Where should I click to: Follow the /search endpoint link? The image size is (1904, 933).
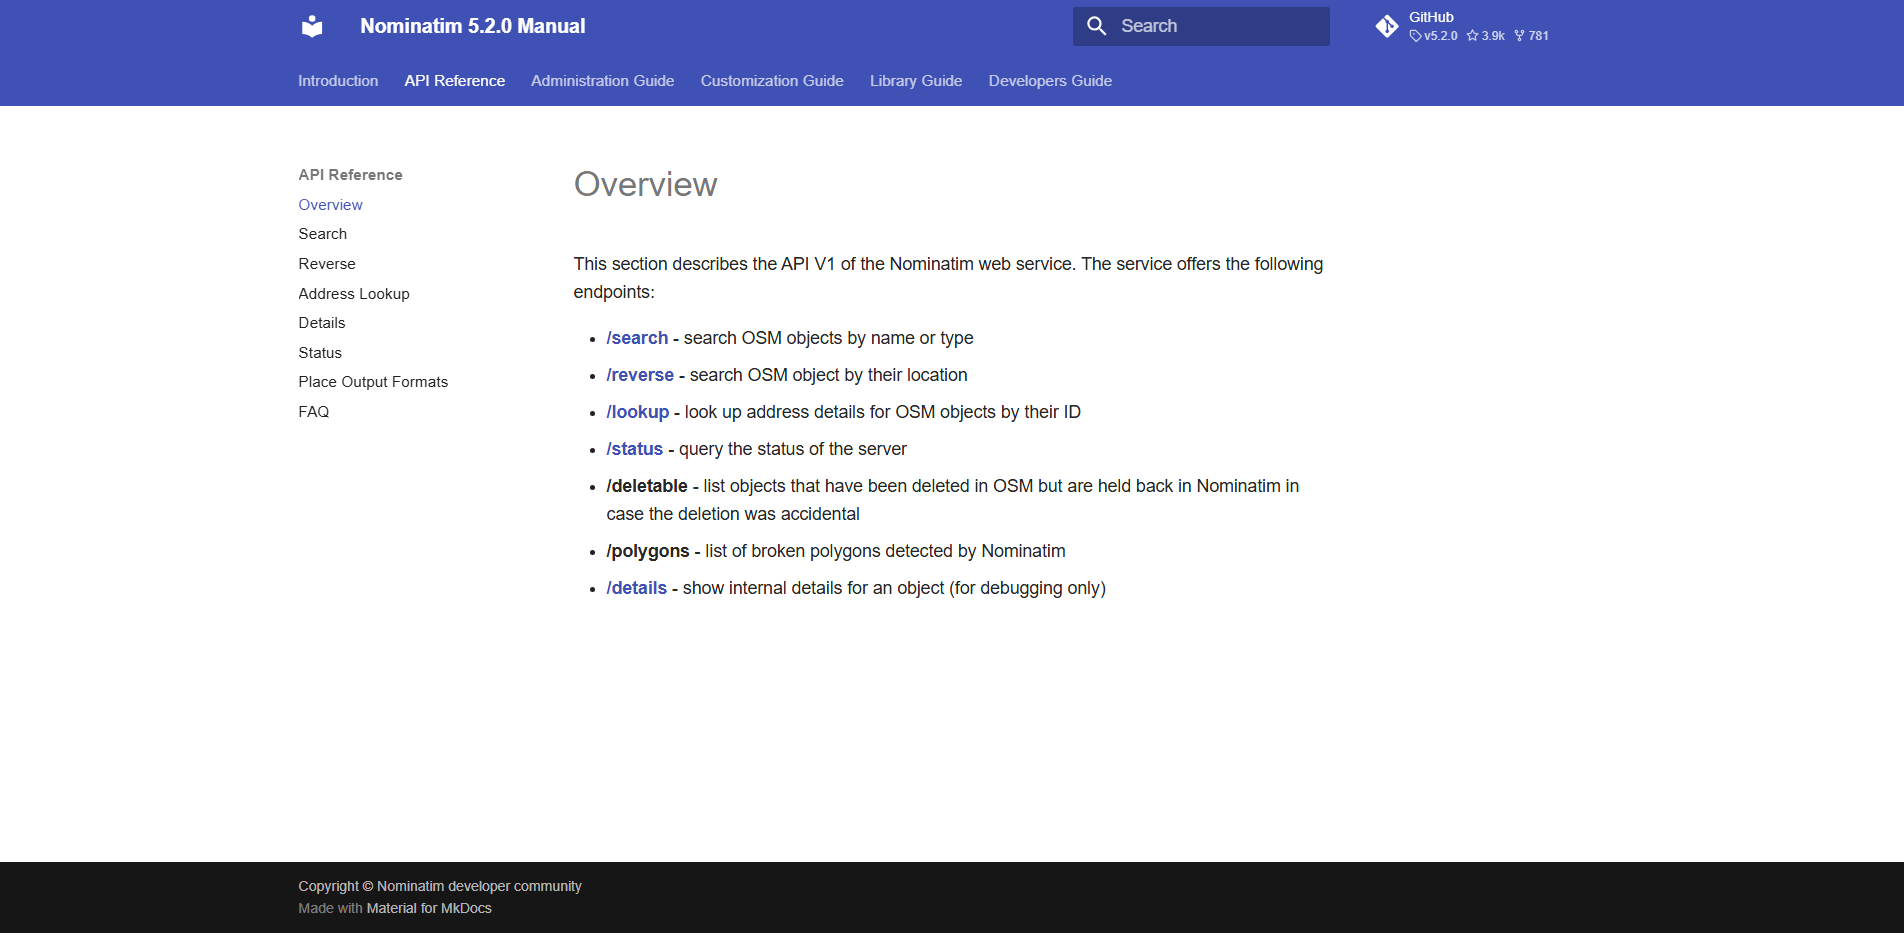pyautogui.click(x=636, y=338)
